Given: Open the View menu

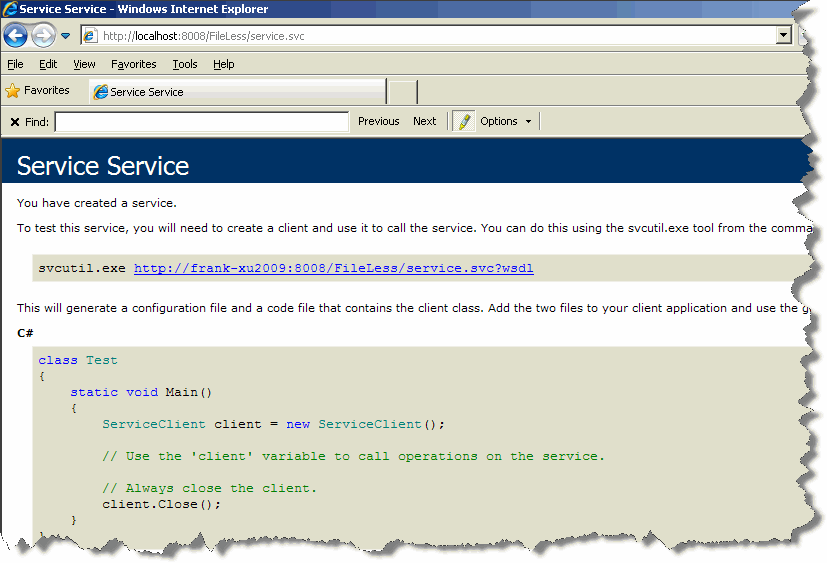Looking at the screenshot, I should coord(84,64).
